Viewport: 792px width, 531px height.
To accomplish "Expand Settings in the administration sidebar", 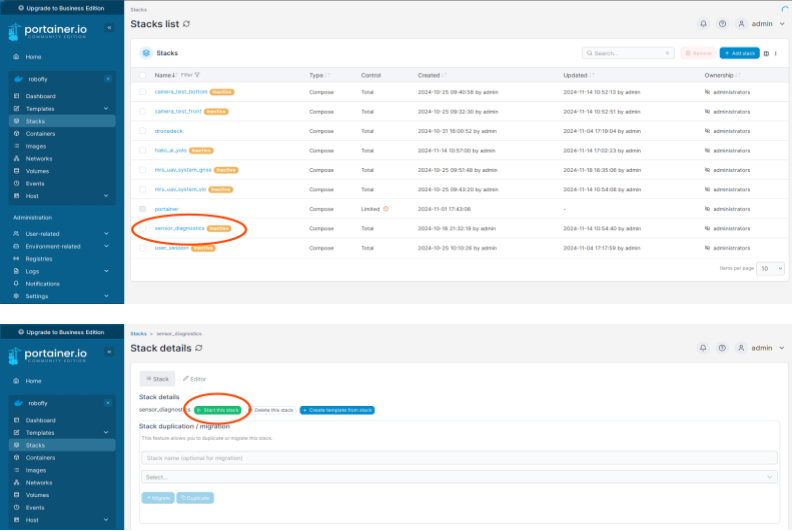I will pyautogui.click(x=106, y=296).
